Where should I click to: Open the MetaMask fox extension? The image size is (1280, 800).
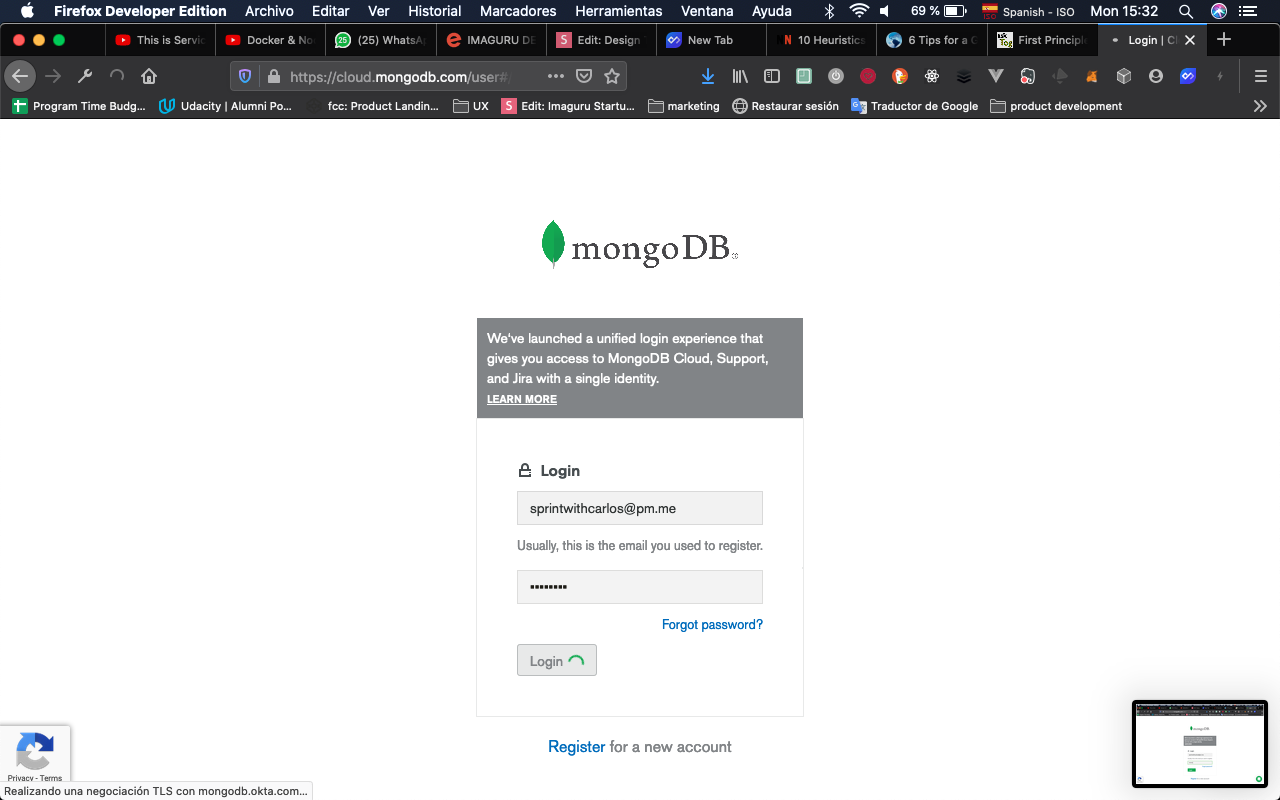1092,76
